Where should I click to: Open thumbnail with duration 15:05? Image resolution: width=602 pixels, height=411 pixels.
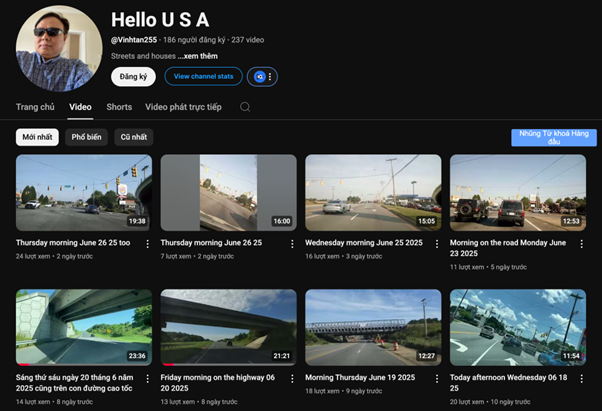(x=373, y=193)
